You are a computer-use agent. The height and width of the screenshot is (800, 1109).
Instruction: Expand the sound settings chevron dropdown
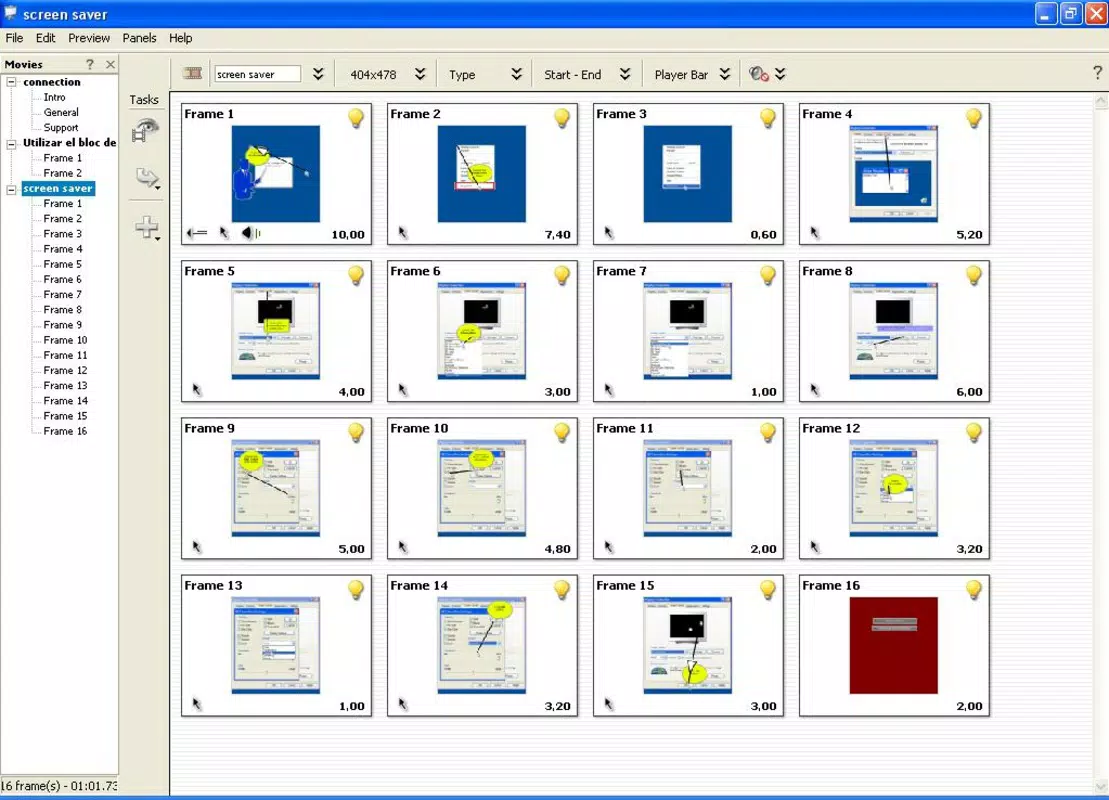(x=780, y=74)
